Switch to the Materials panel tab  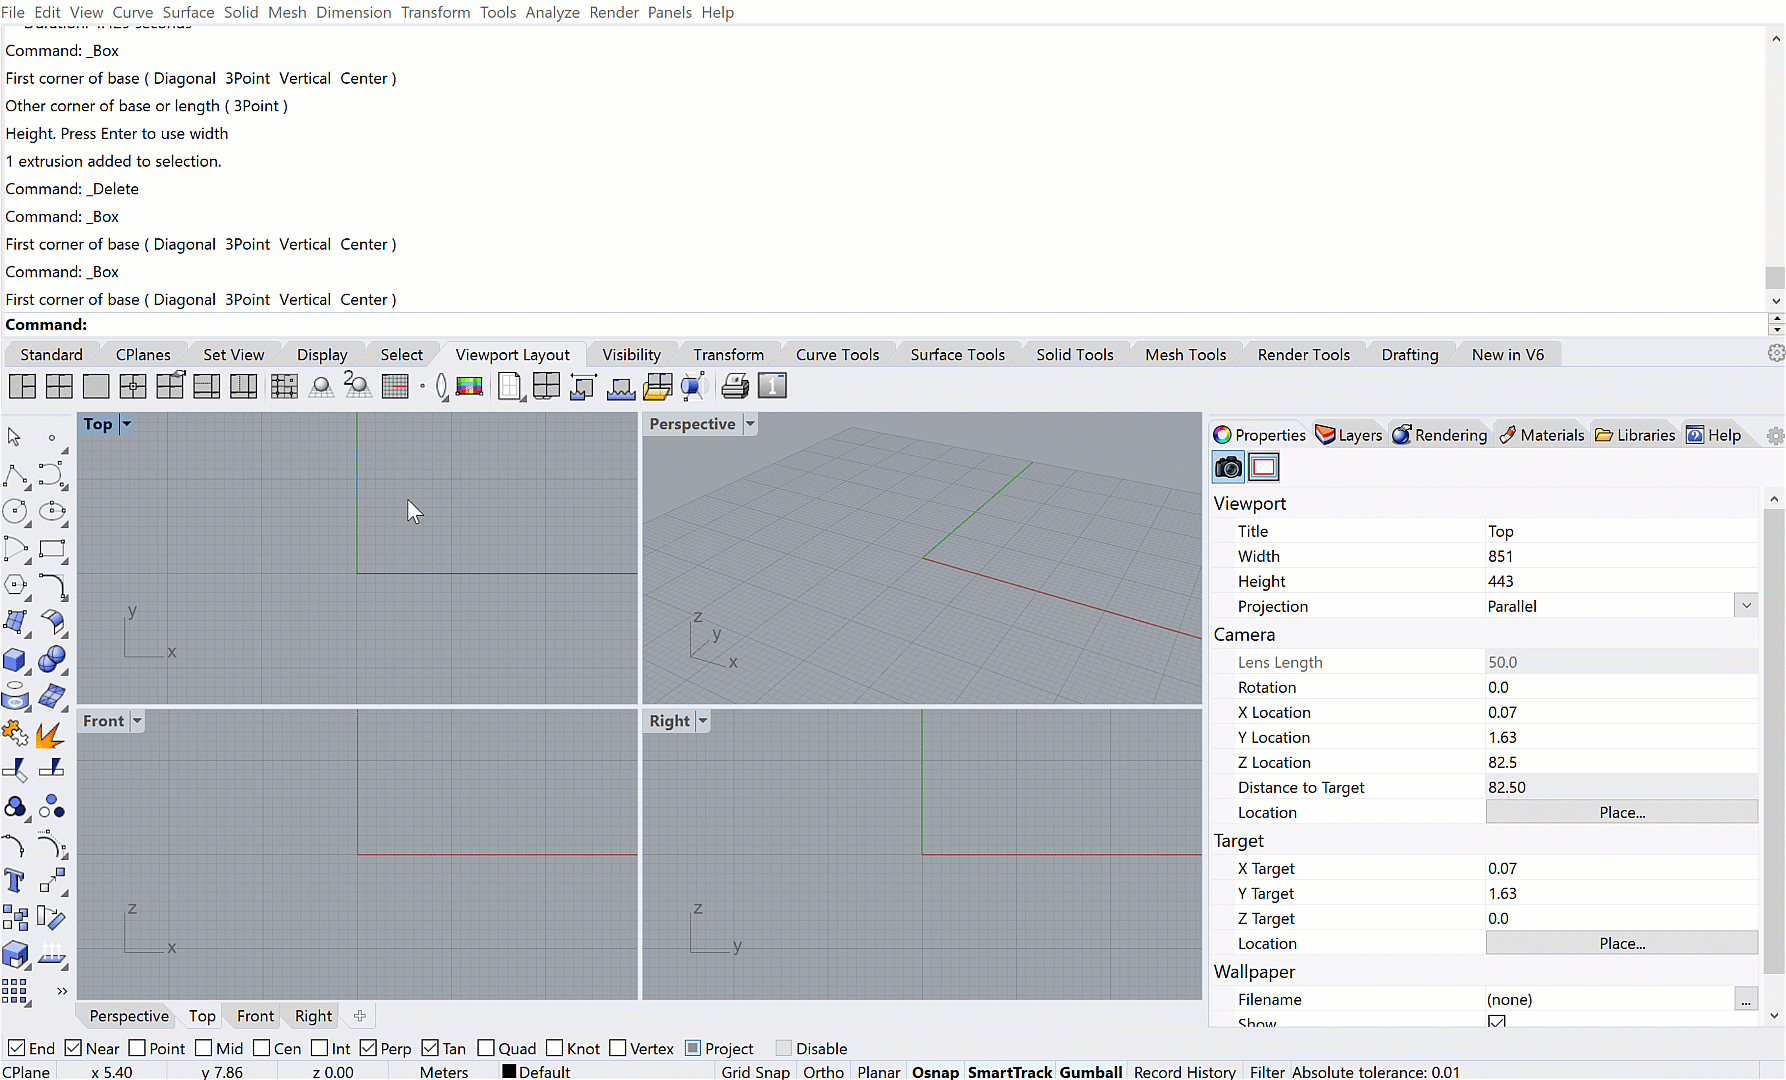coord(1541,435)
